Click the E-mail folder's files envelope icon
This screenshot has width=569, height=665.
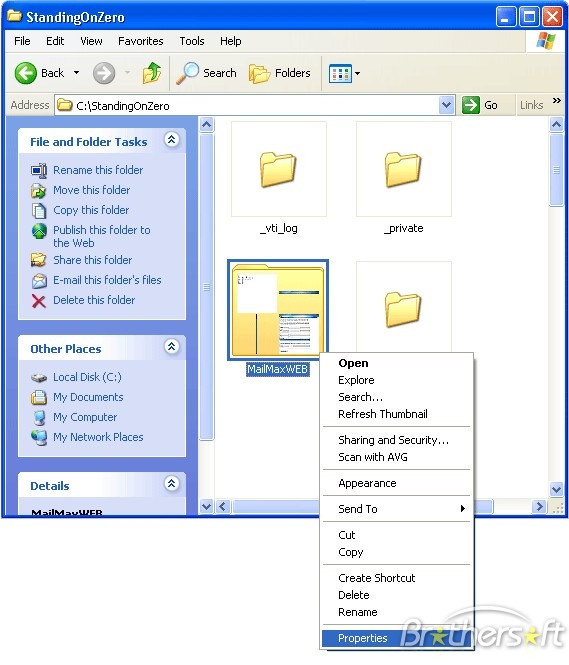39,280
